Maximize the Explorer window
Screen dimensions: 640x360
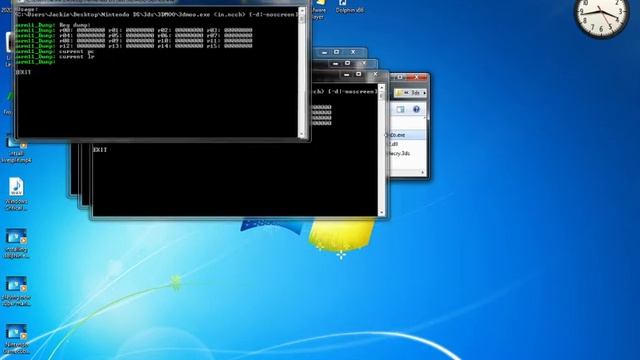[400, 77]
